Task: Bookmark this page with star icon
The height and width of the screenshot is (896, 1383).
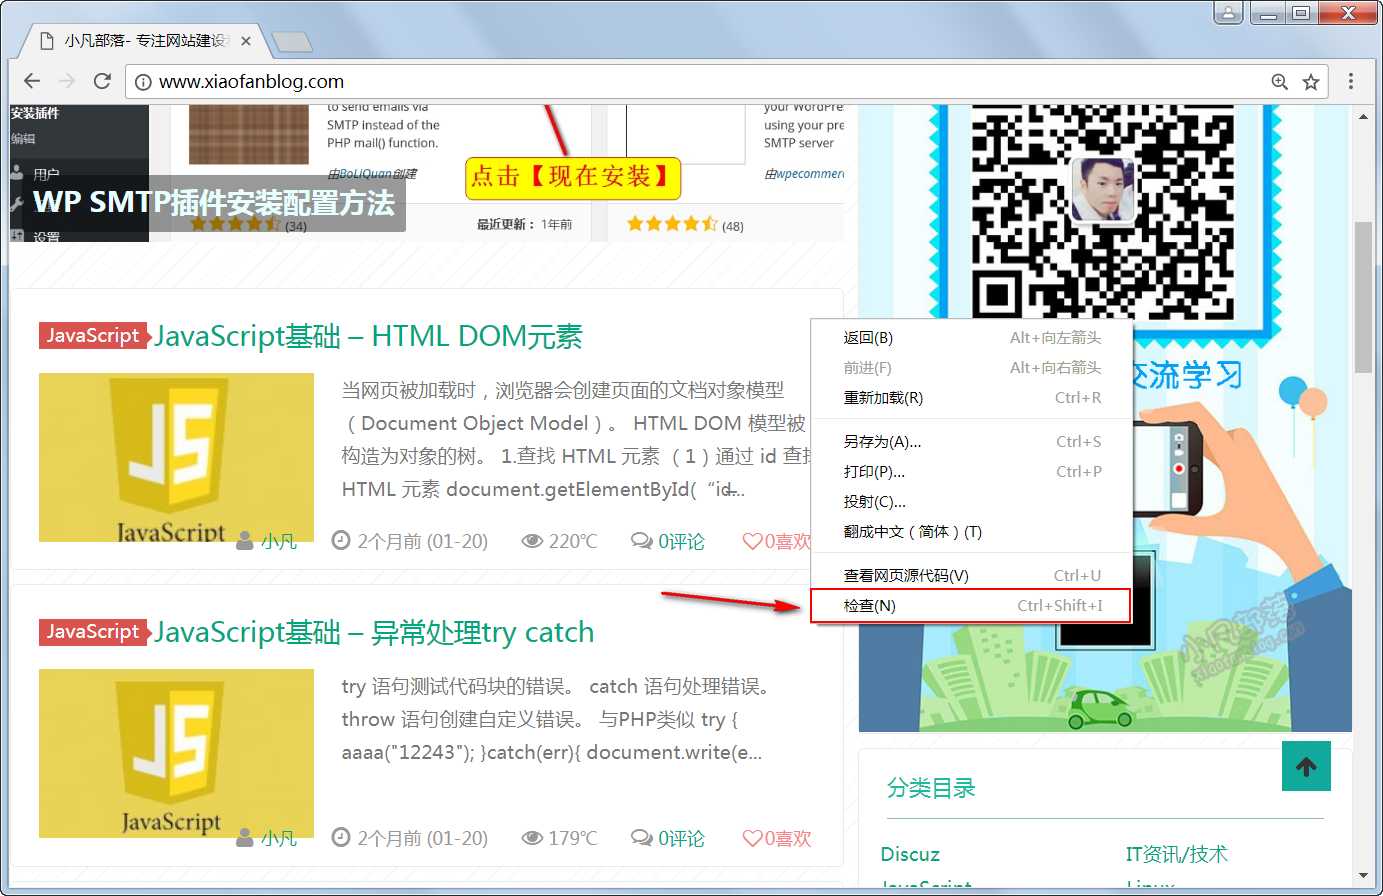Action: pyautogui.click(x=1311, y=82)
